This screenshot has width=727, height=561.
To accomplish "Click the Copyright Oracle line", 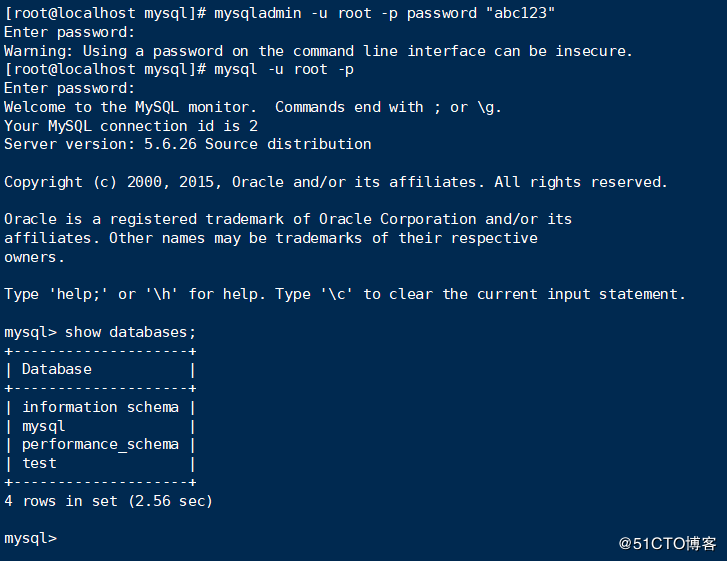I will point(336,182).
